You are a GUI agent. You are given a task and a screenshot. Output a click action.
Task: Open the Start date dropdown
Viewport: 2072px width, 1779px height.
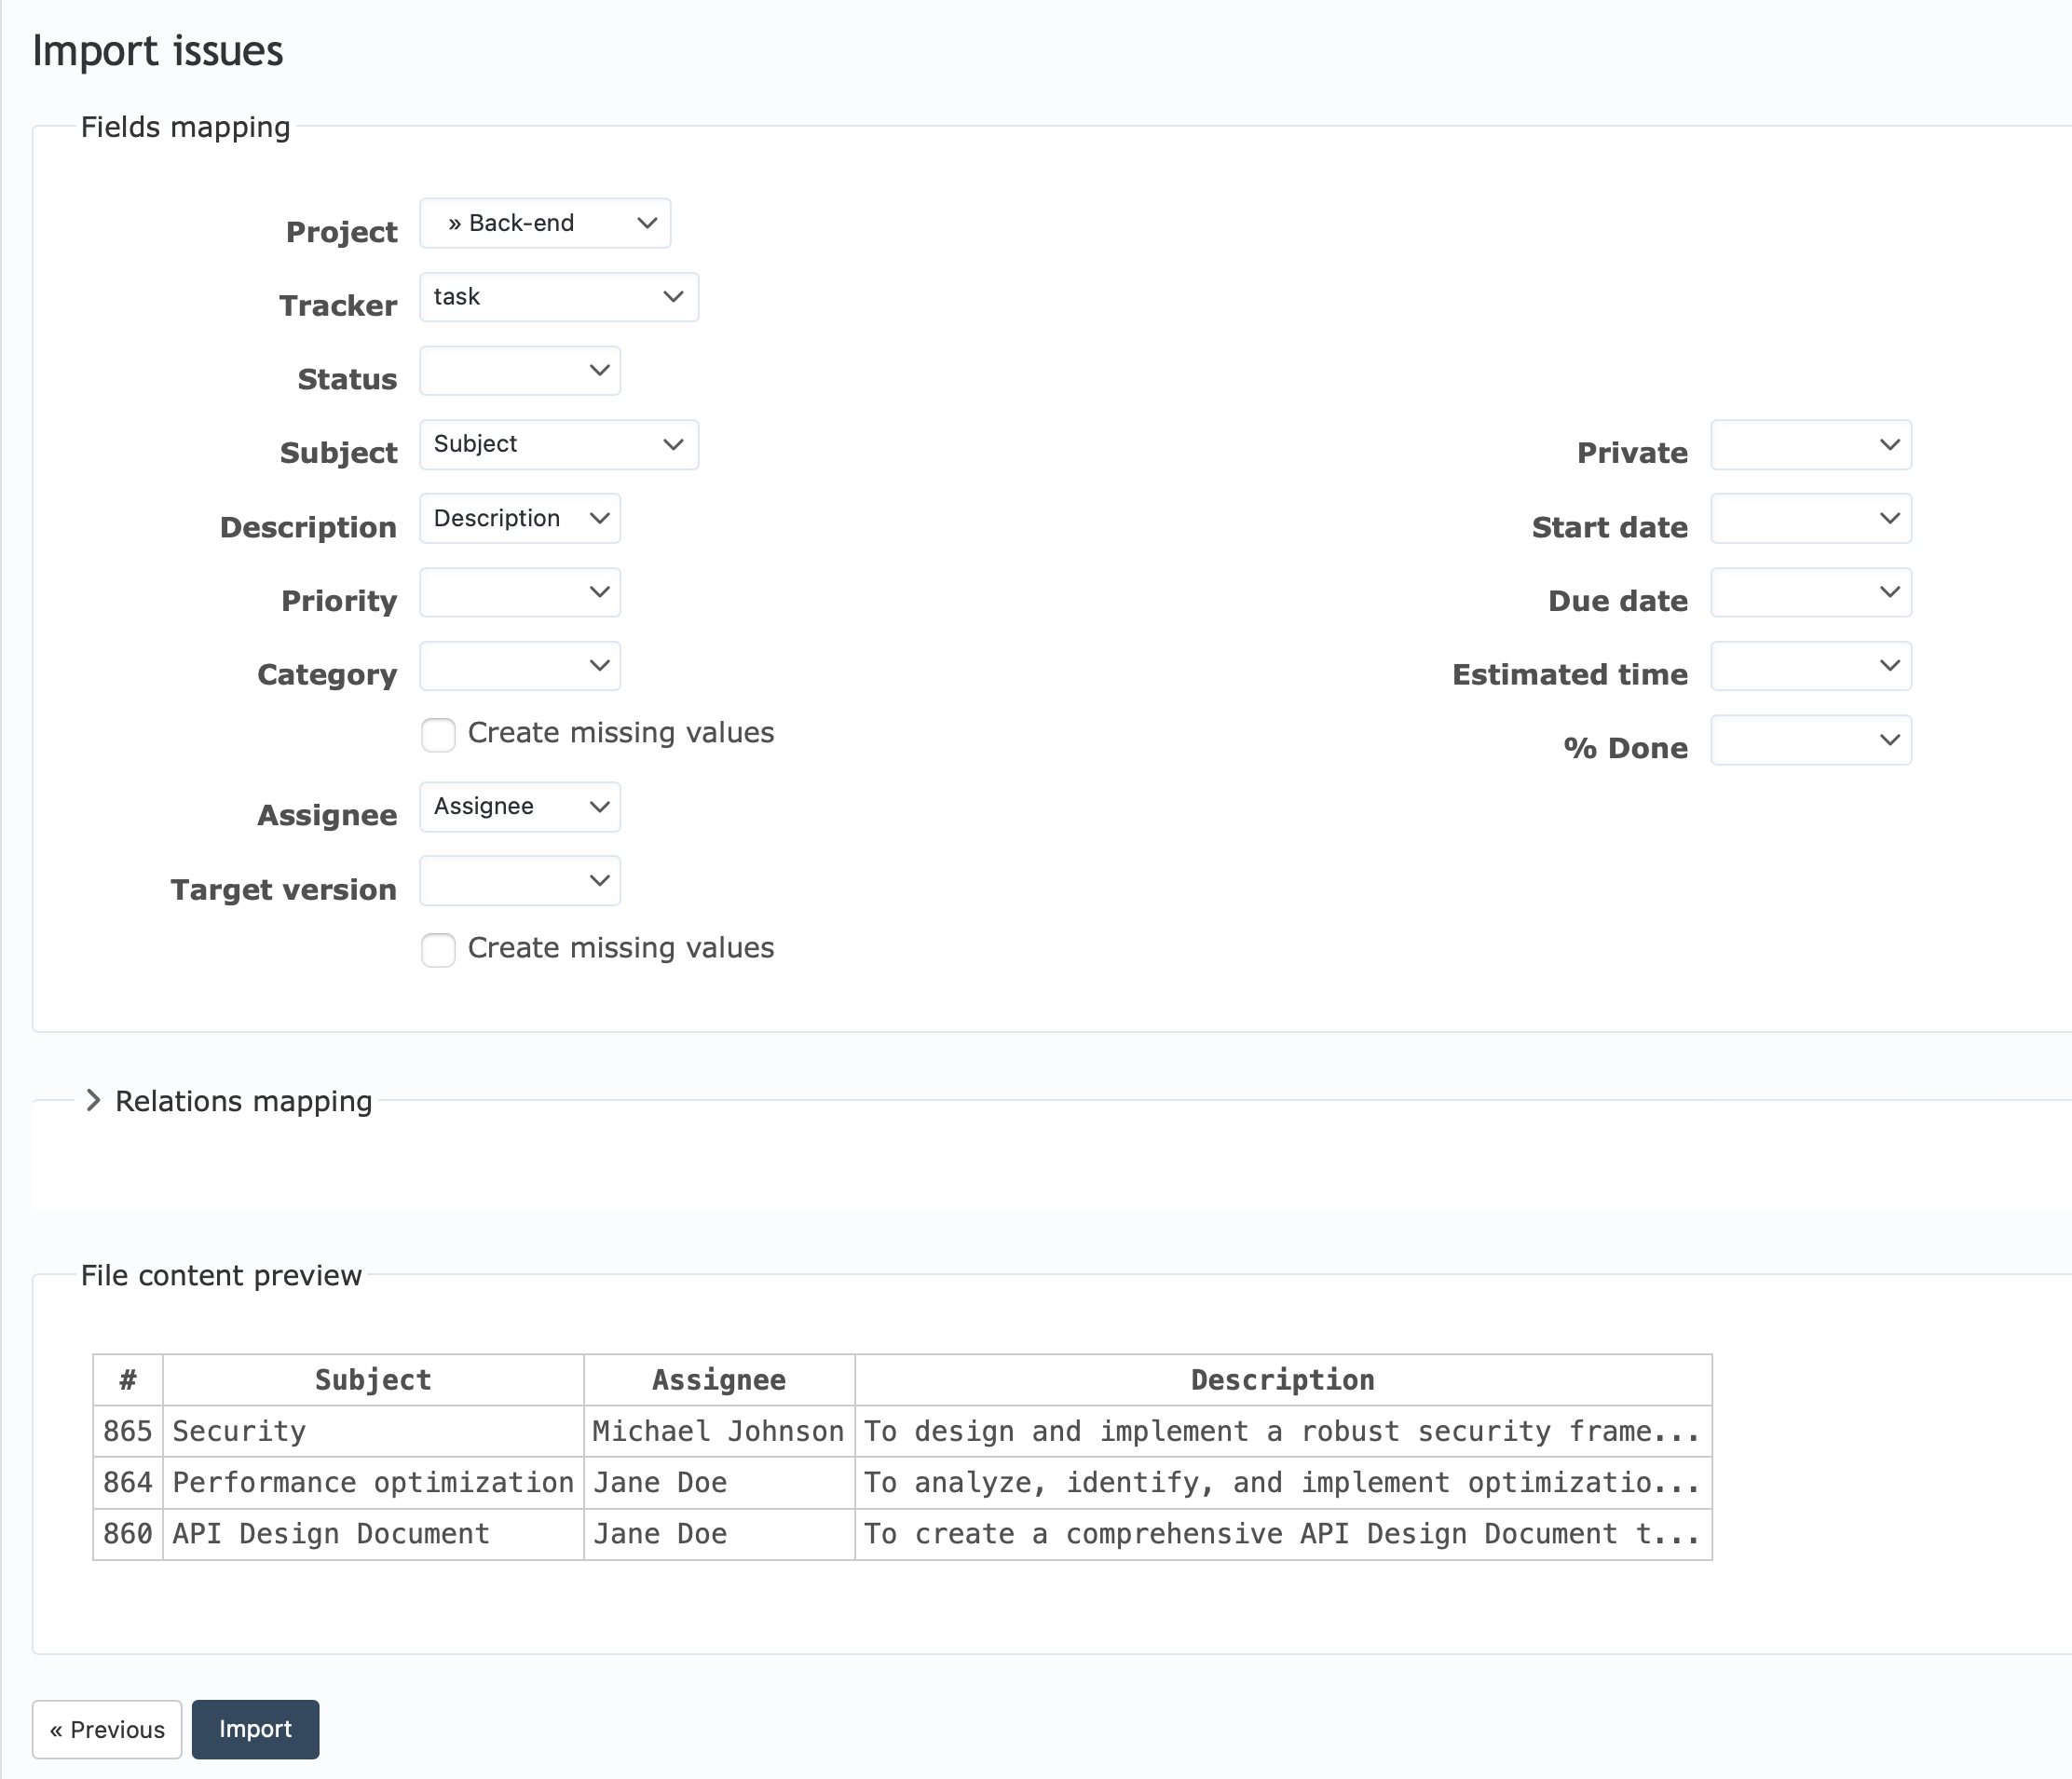[x=1810, y=518]
